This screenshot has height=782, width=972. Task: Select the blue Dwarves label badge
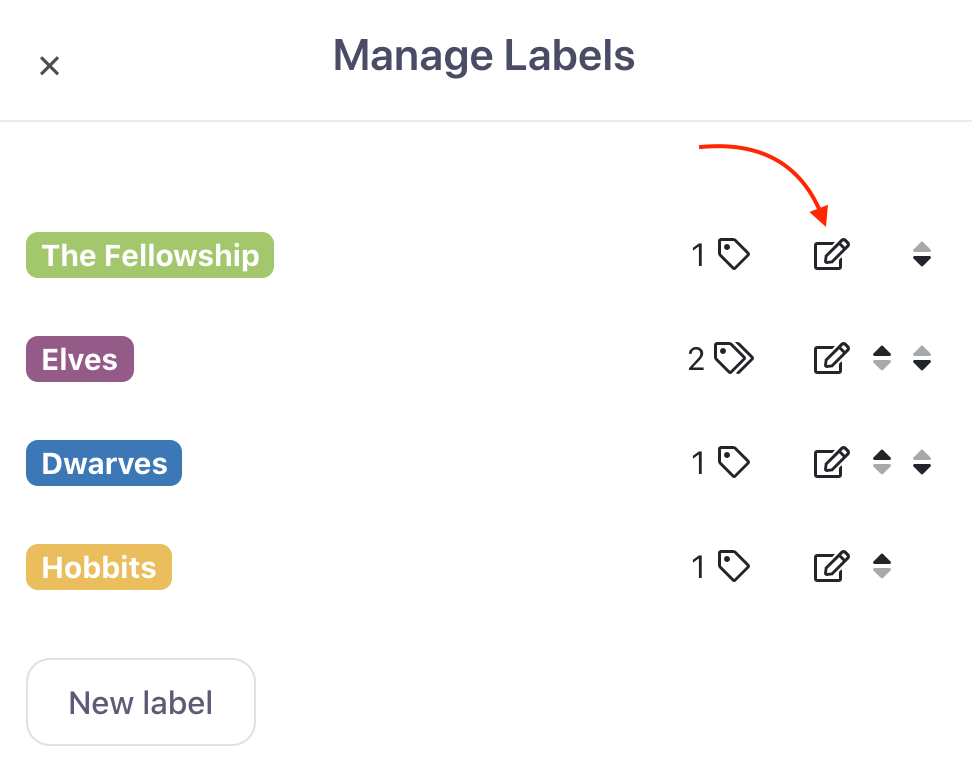[104, 463]
